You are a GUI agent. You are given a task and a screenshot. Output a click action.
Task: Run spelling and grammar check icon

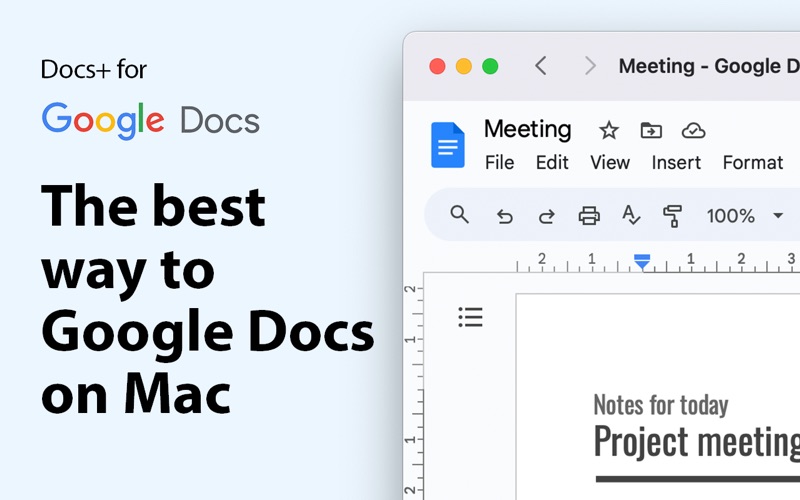[x=631, y=215]
